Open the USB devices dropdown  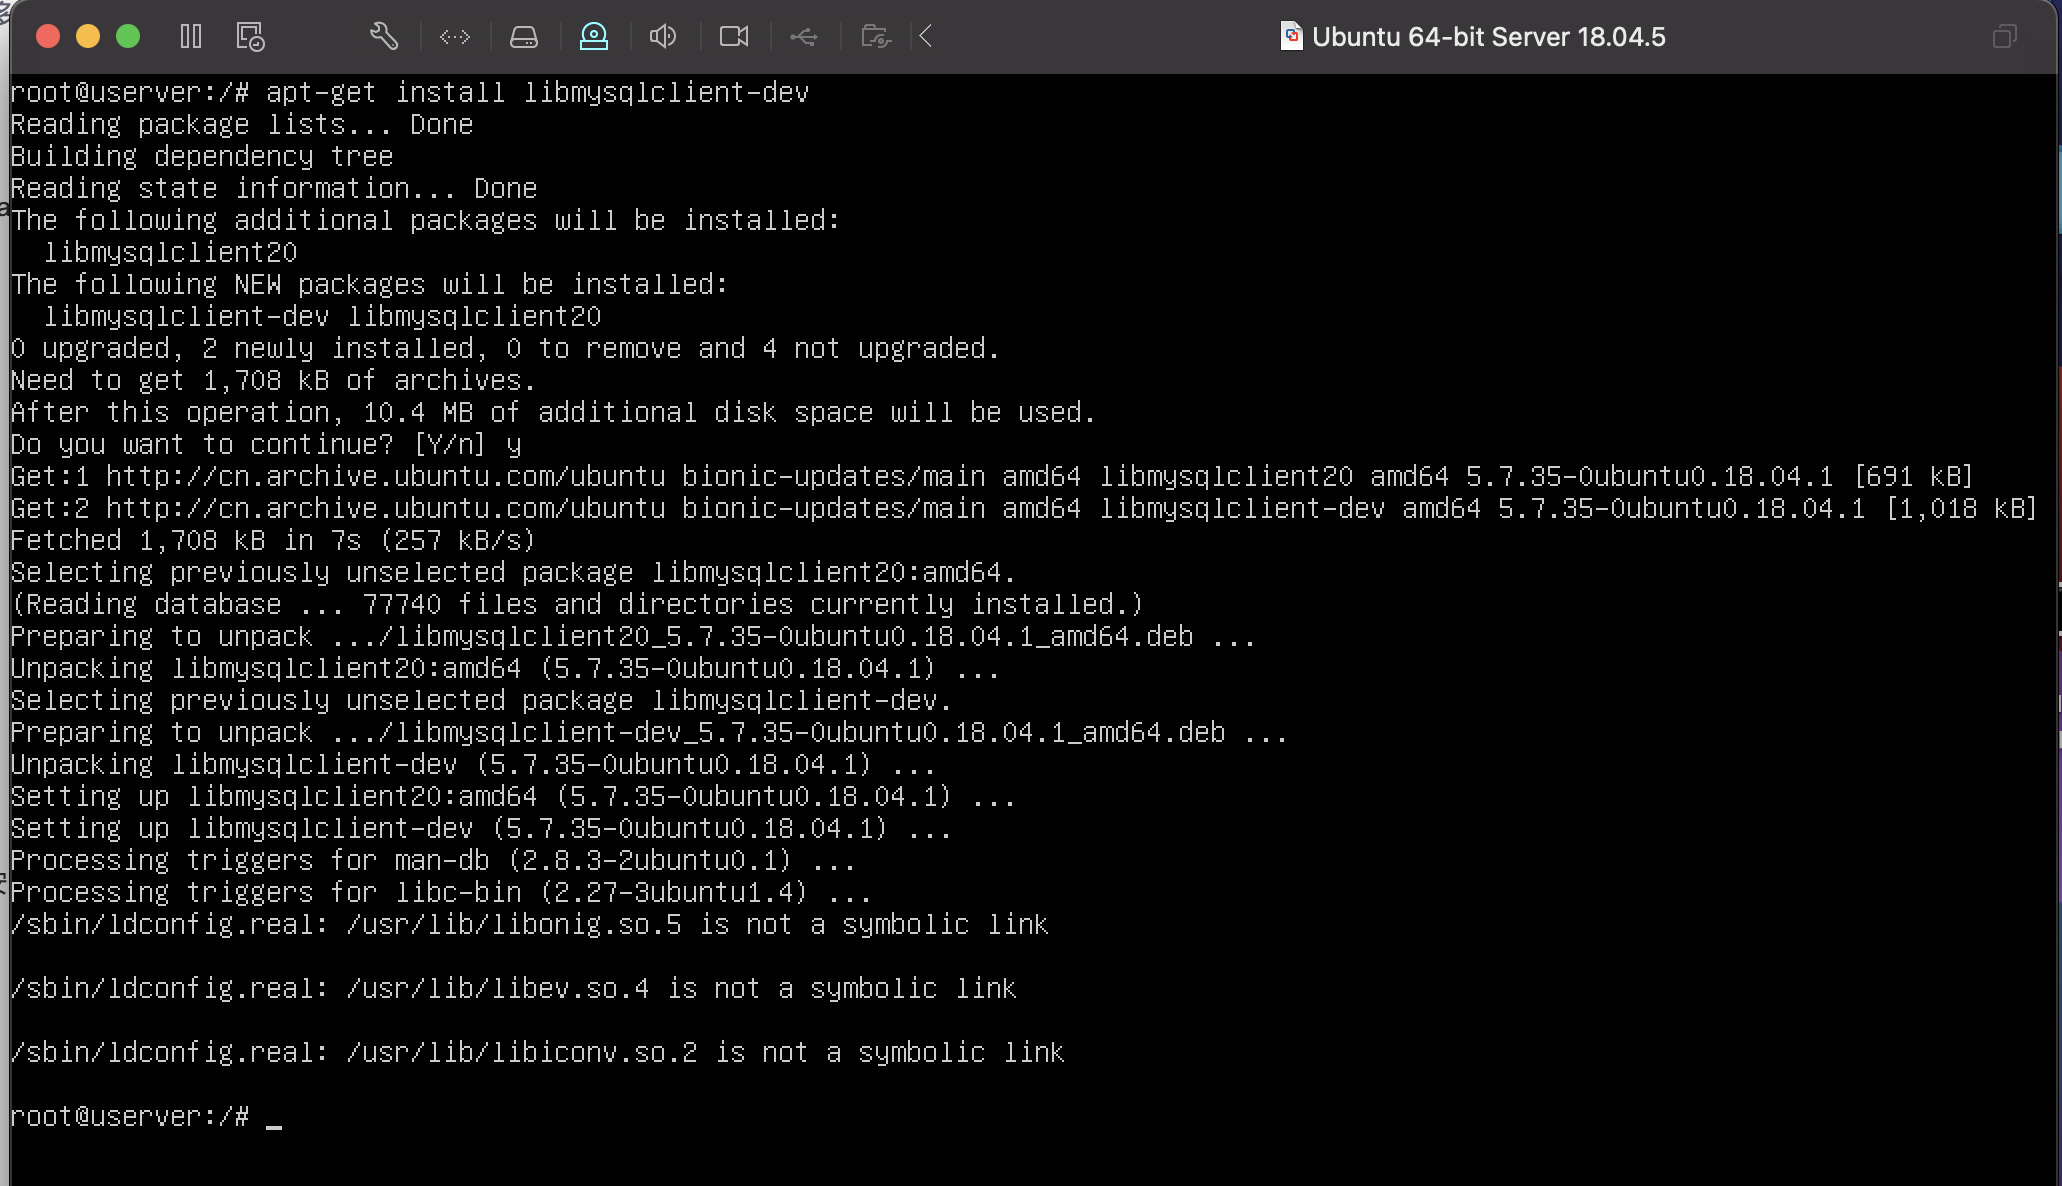805,36
